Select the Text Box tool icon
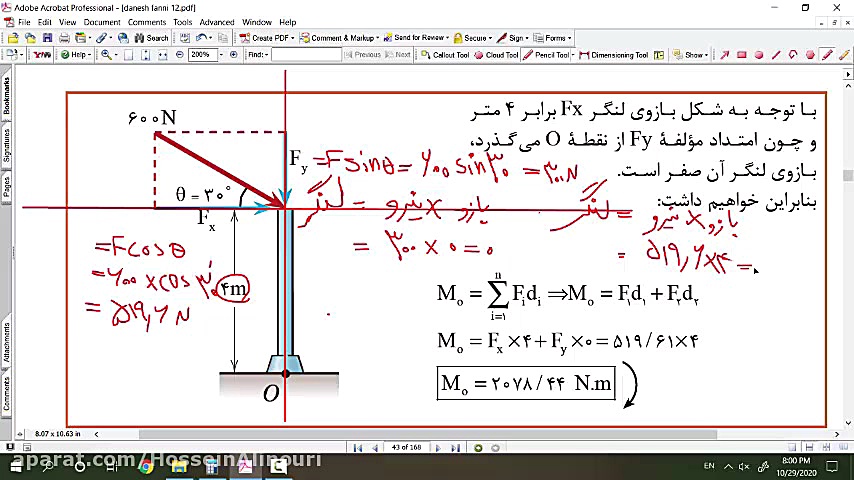Viewport: 854px width, 480px height. (659, 55)
